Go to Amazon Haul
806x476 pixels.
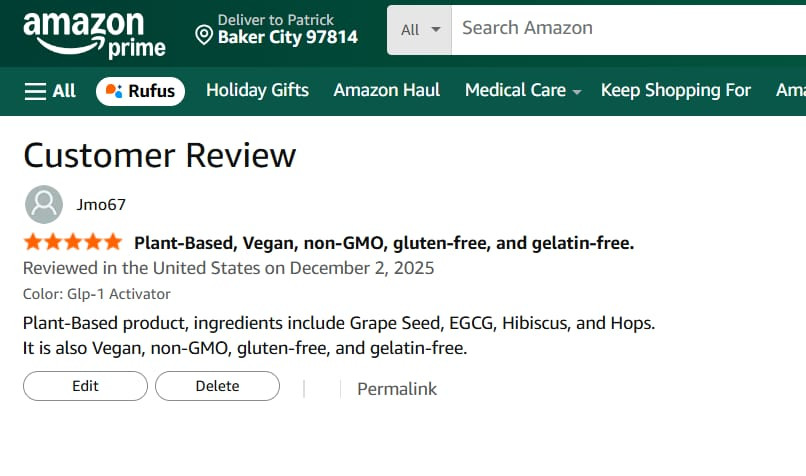386,90
